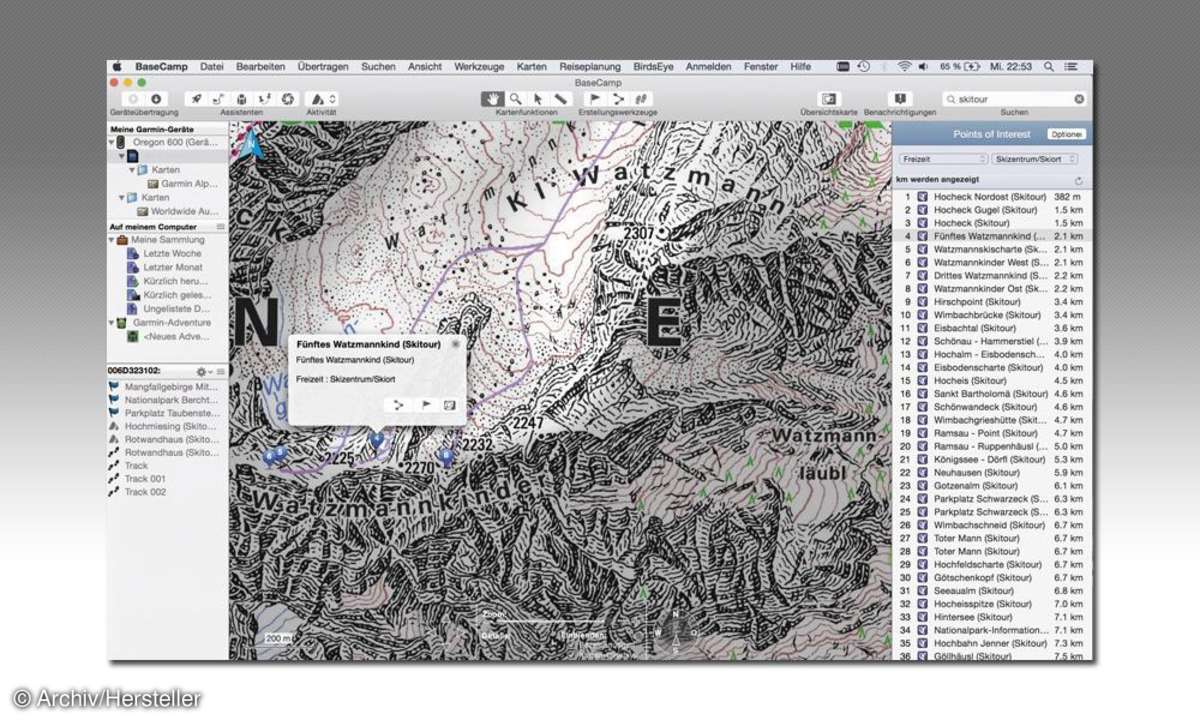
Task: Clear the skitour search field
Action: point(1079,99)
